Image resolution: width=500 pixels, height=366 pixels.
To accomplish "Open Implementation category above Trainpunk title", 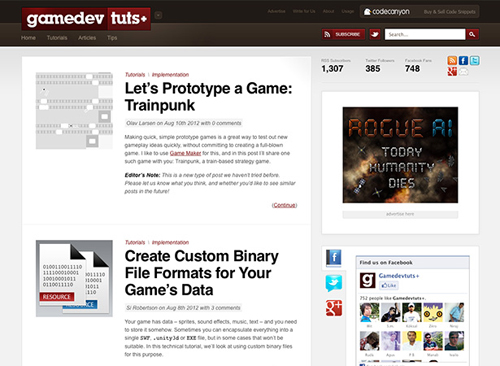I will pyautogui.click(x=170, y=75).
